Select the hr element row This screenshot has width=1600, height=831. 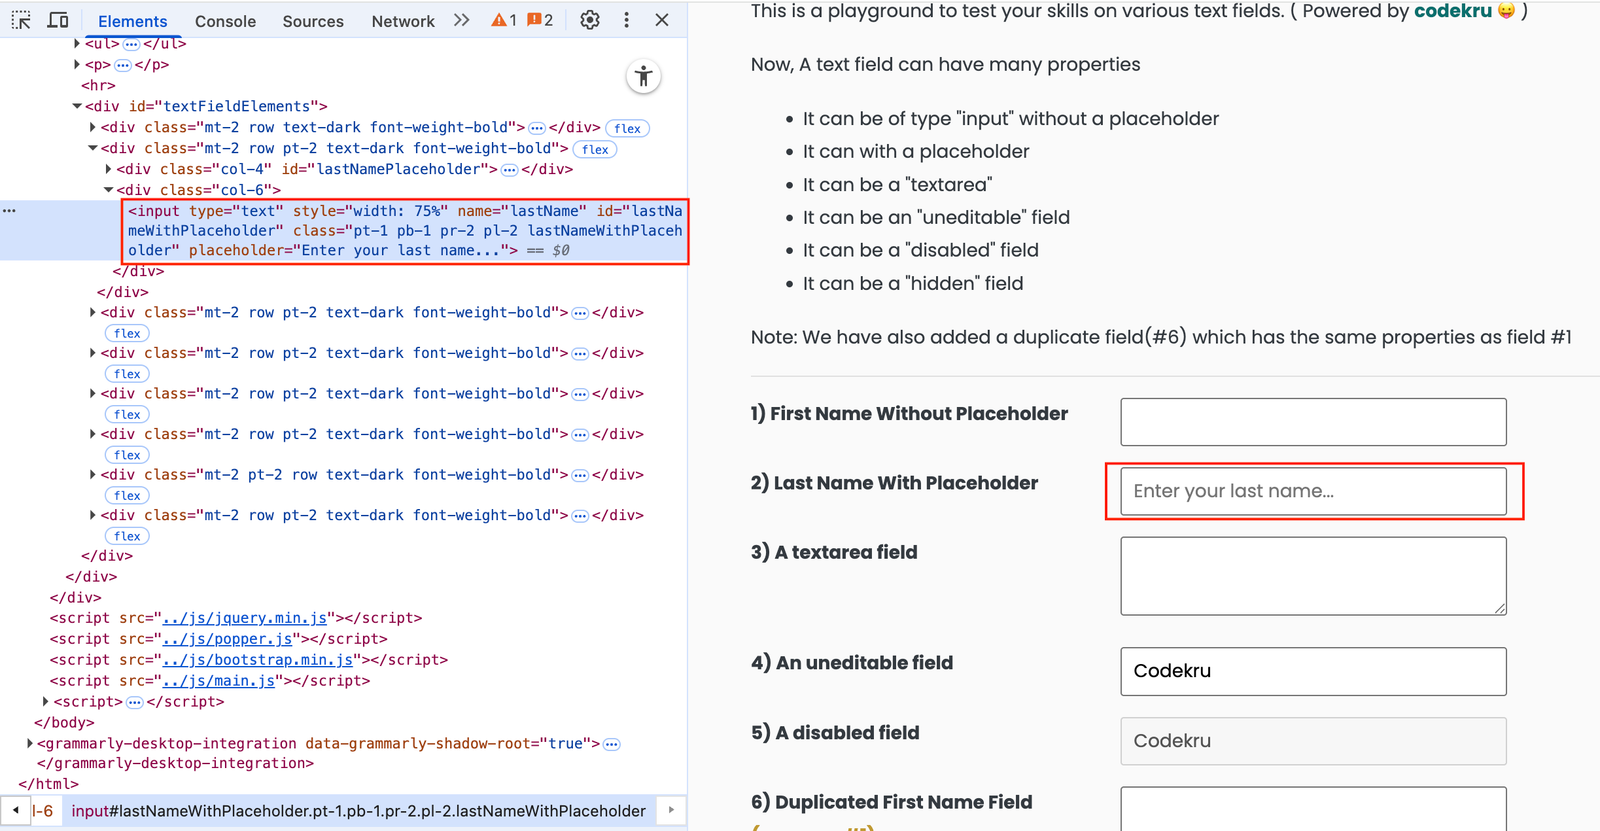click(x=98, y=85)
